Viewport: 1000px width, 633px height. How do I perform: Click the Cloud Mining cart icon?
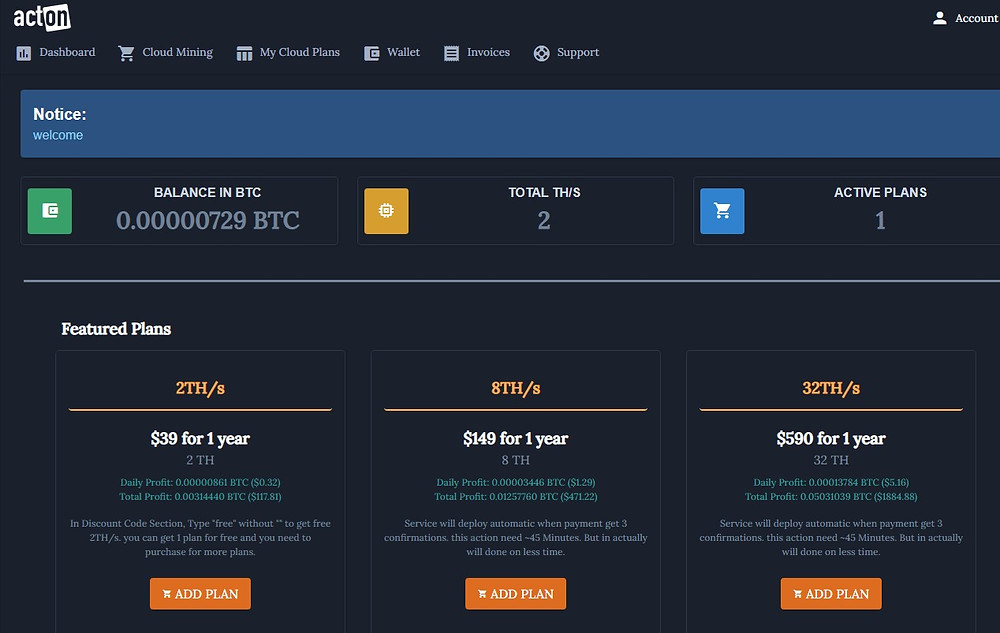[x=126, y=54]
